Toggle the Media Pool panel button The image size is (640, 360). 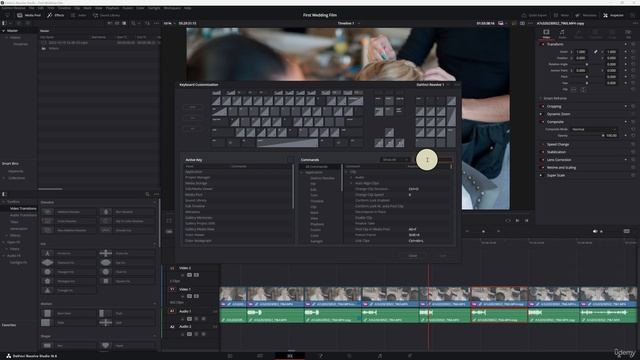tap(29, 15)
